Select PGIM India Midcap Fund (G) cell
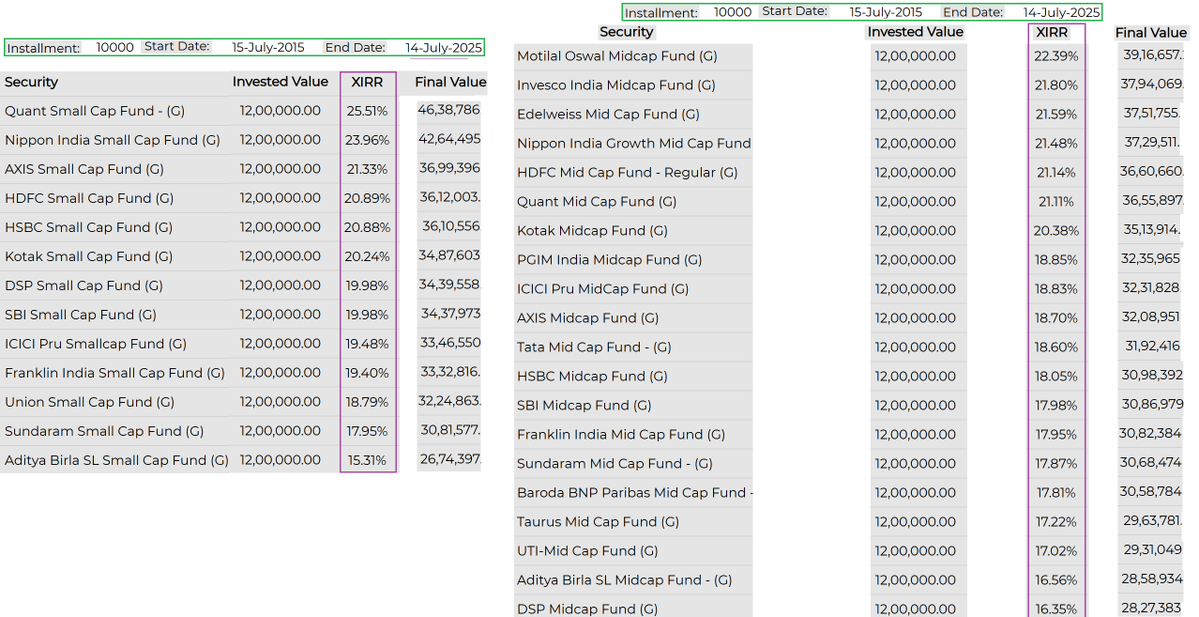1199x617 pixels. tap(609, 259)
